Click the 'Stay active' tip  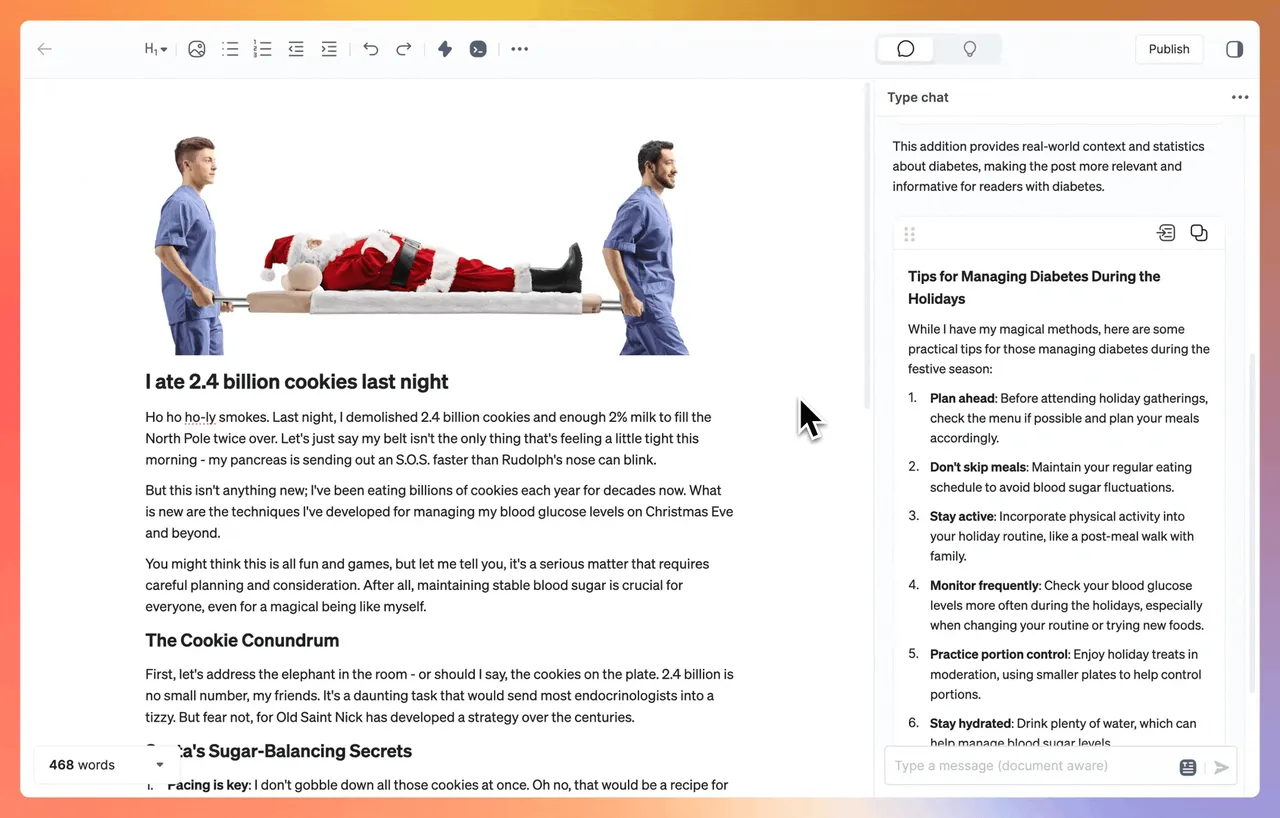pyautogui.click(x=1062, y=536)
